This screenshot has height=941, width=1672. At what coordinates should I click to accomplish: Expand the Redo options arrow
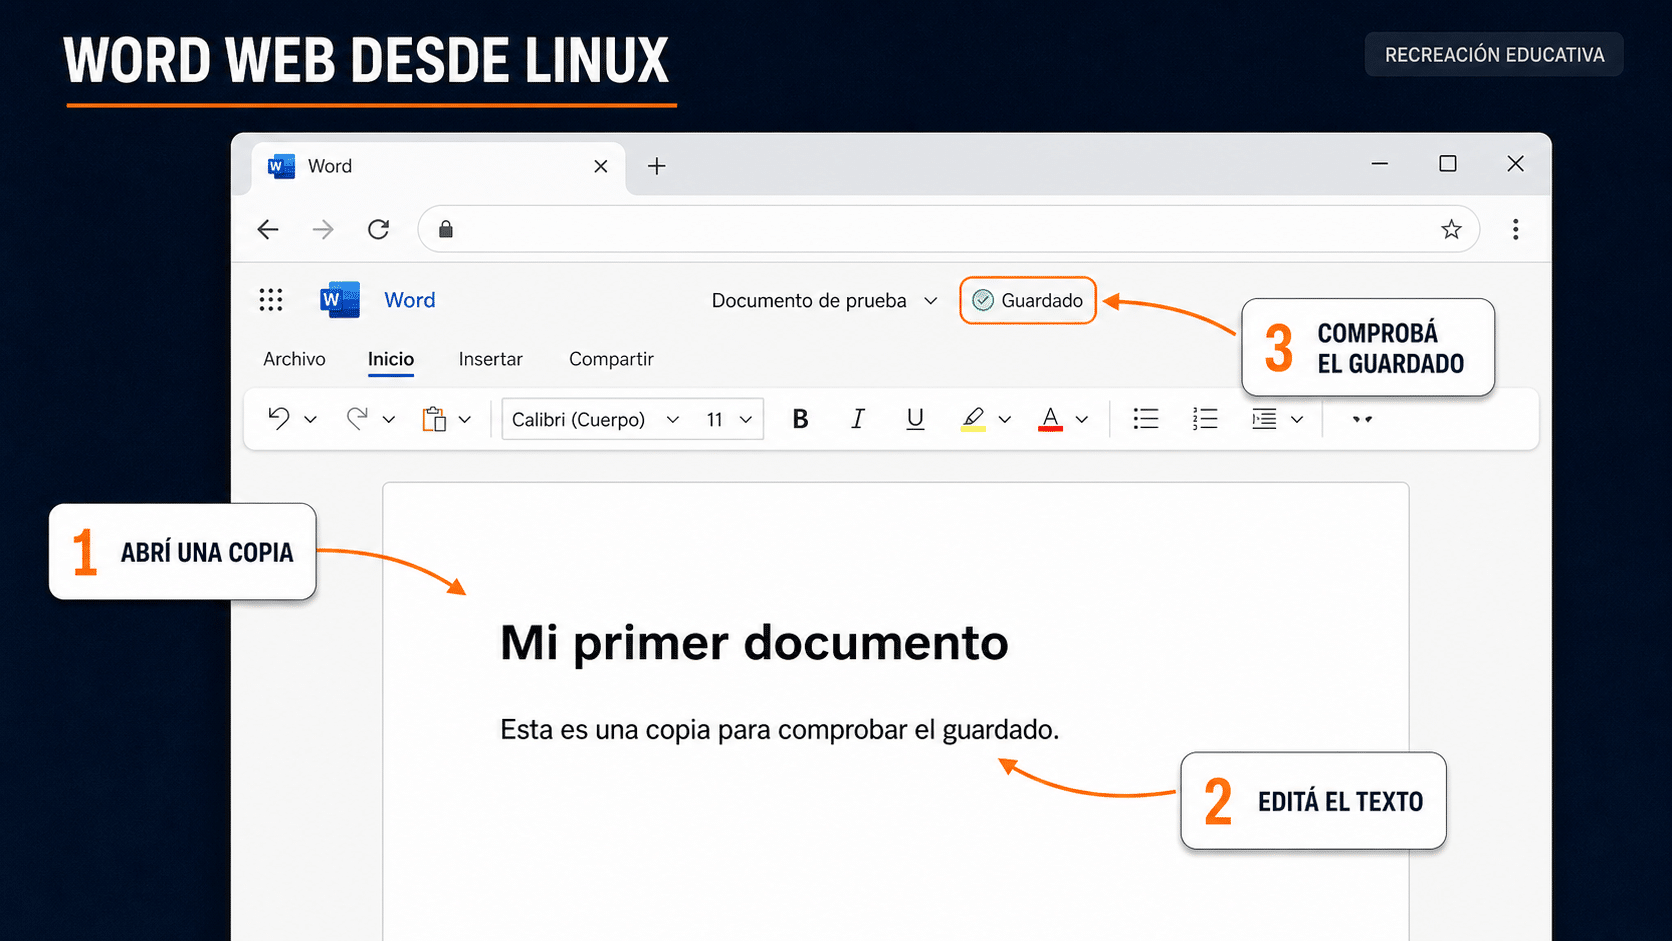coord(389,420)
